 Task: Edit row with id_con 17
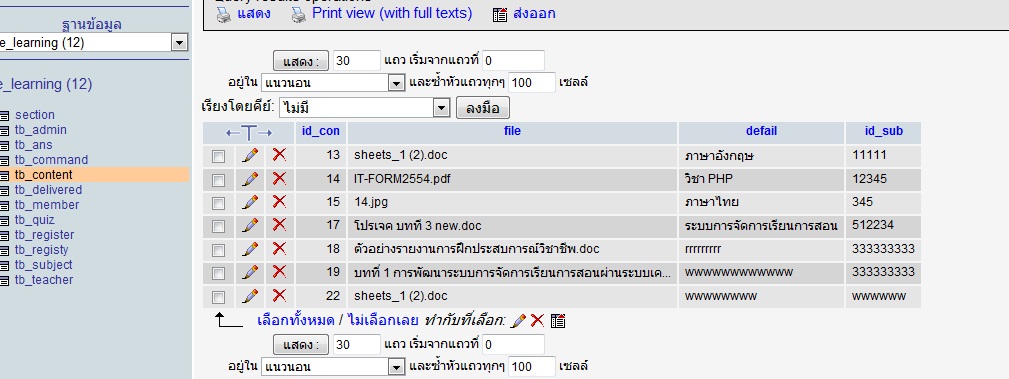250,225
